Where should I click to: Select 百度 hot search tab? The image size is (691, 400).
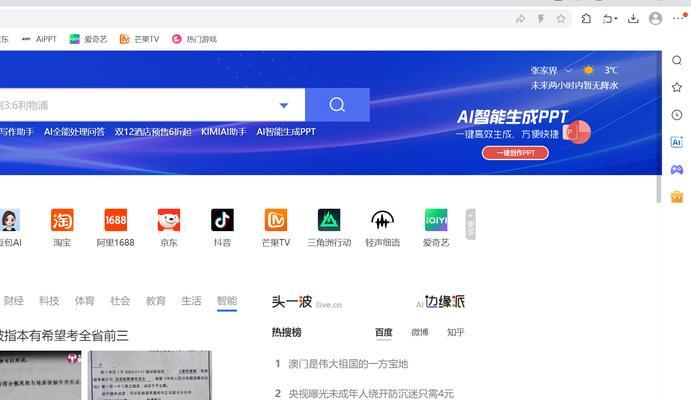(383, 332)
